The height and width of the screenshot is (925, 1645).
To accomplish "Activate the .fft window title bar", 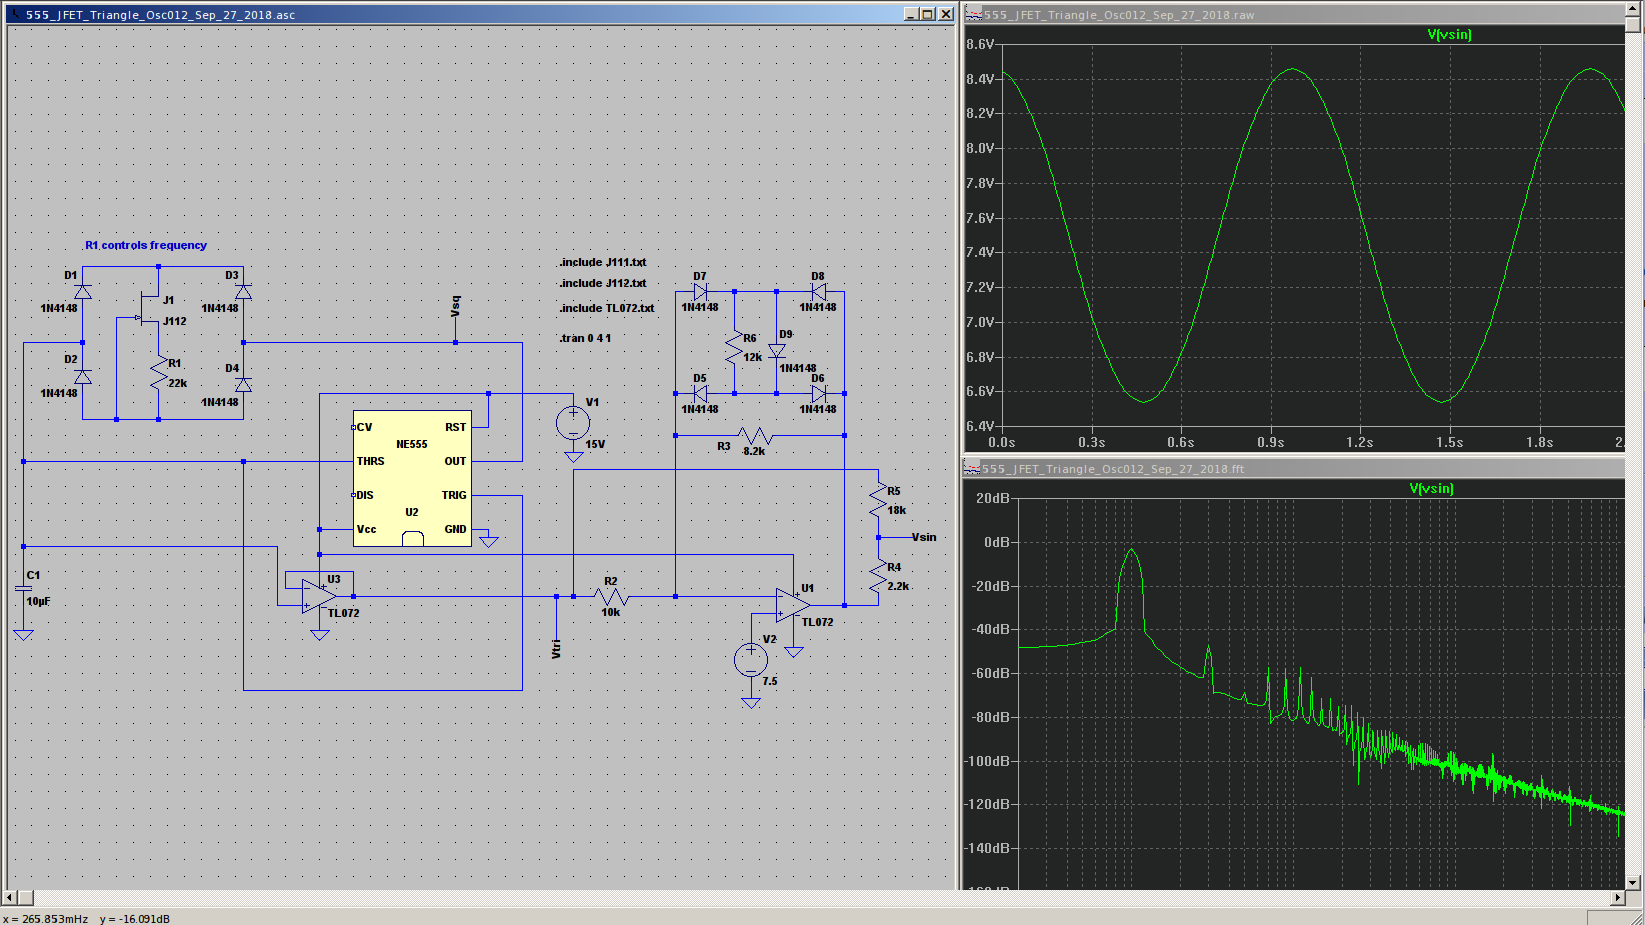I will (1293, 468).
